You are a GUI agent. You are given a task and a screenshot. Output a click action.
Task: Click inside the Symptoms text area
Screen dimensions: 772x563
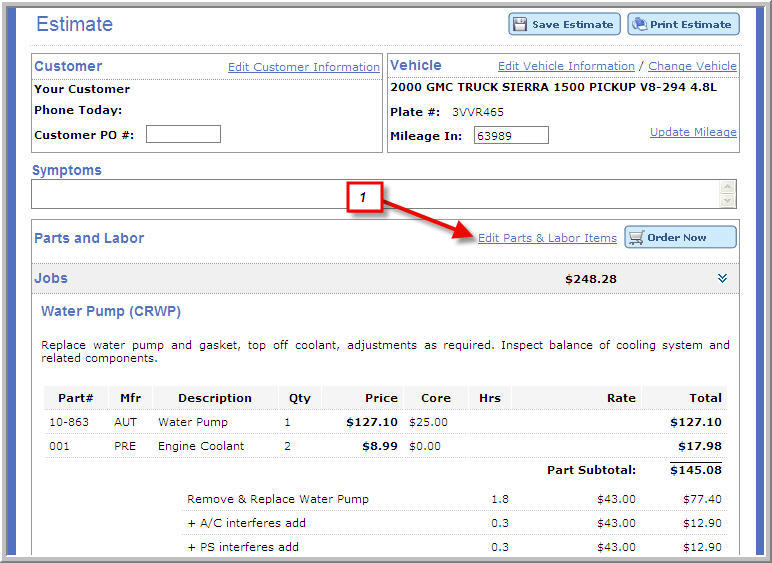[375, 194]
